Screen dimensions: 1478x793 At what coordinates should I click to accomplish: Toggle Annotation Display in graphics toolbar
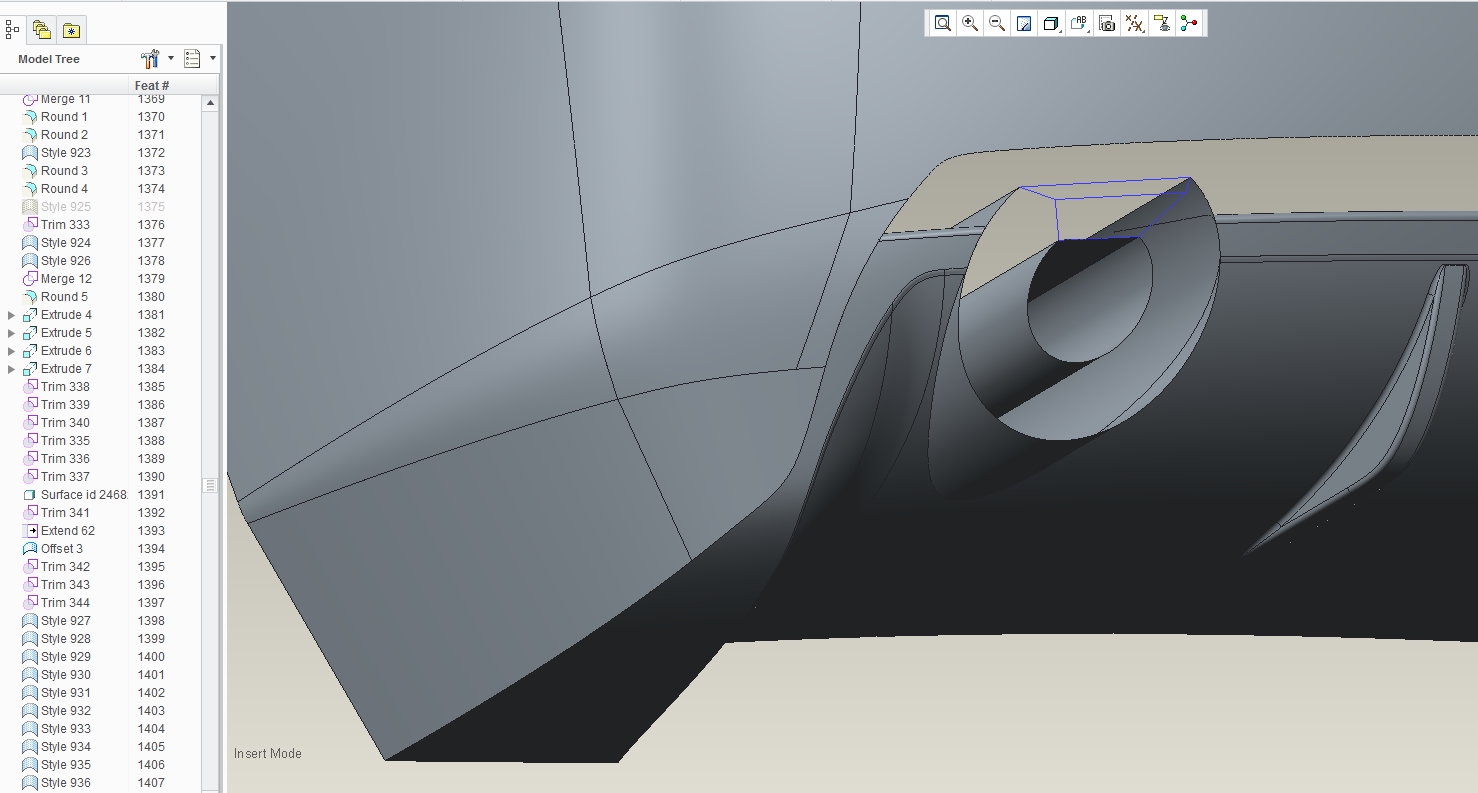coord(1161,23)
